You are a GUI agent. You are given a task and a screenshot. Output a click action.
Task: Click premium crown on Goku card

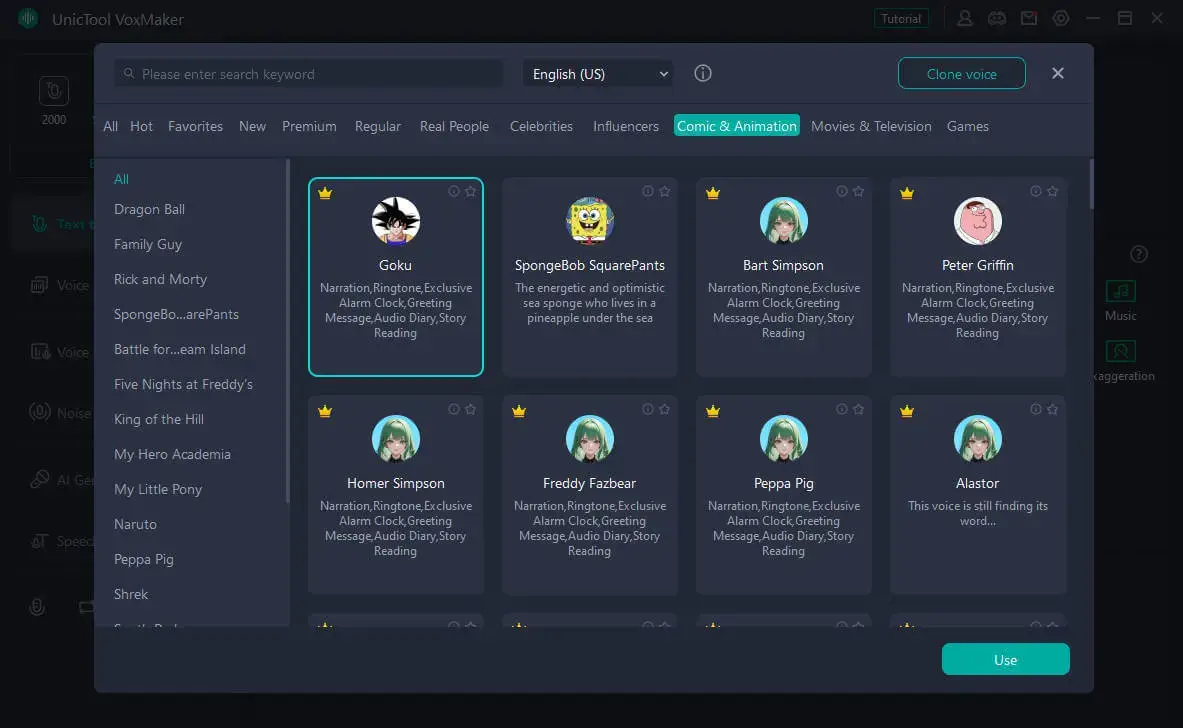click(x=325, y=193)
